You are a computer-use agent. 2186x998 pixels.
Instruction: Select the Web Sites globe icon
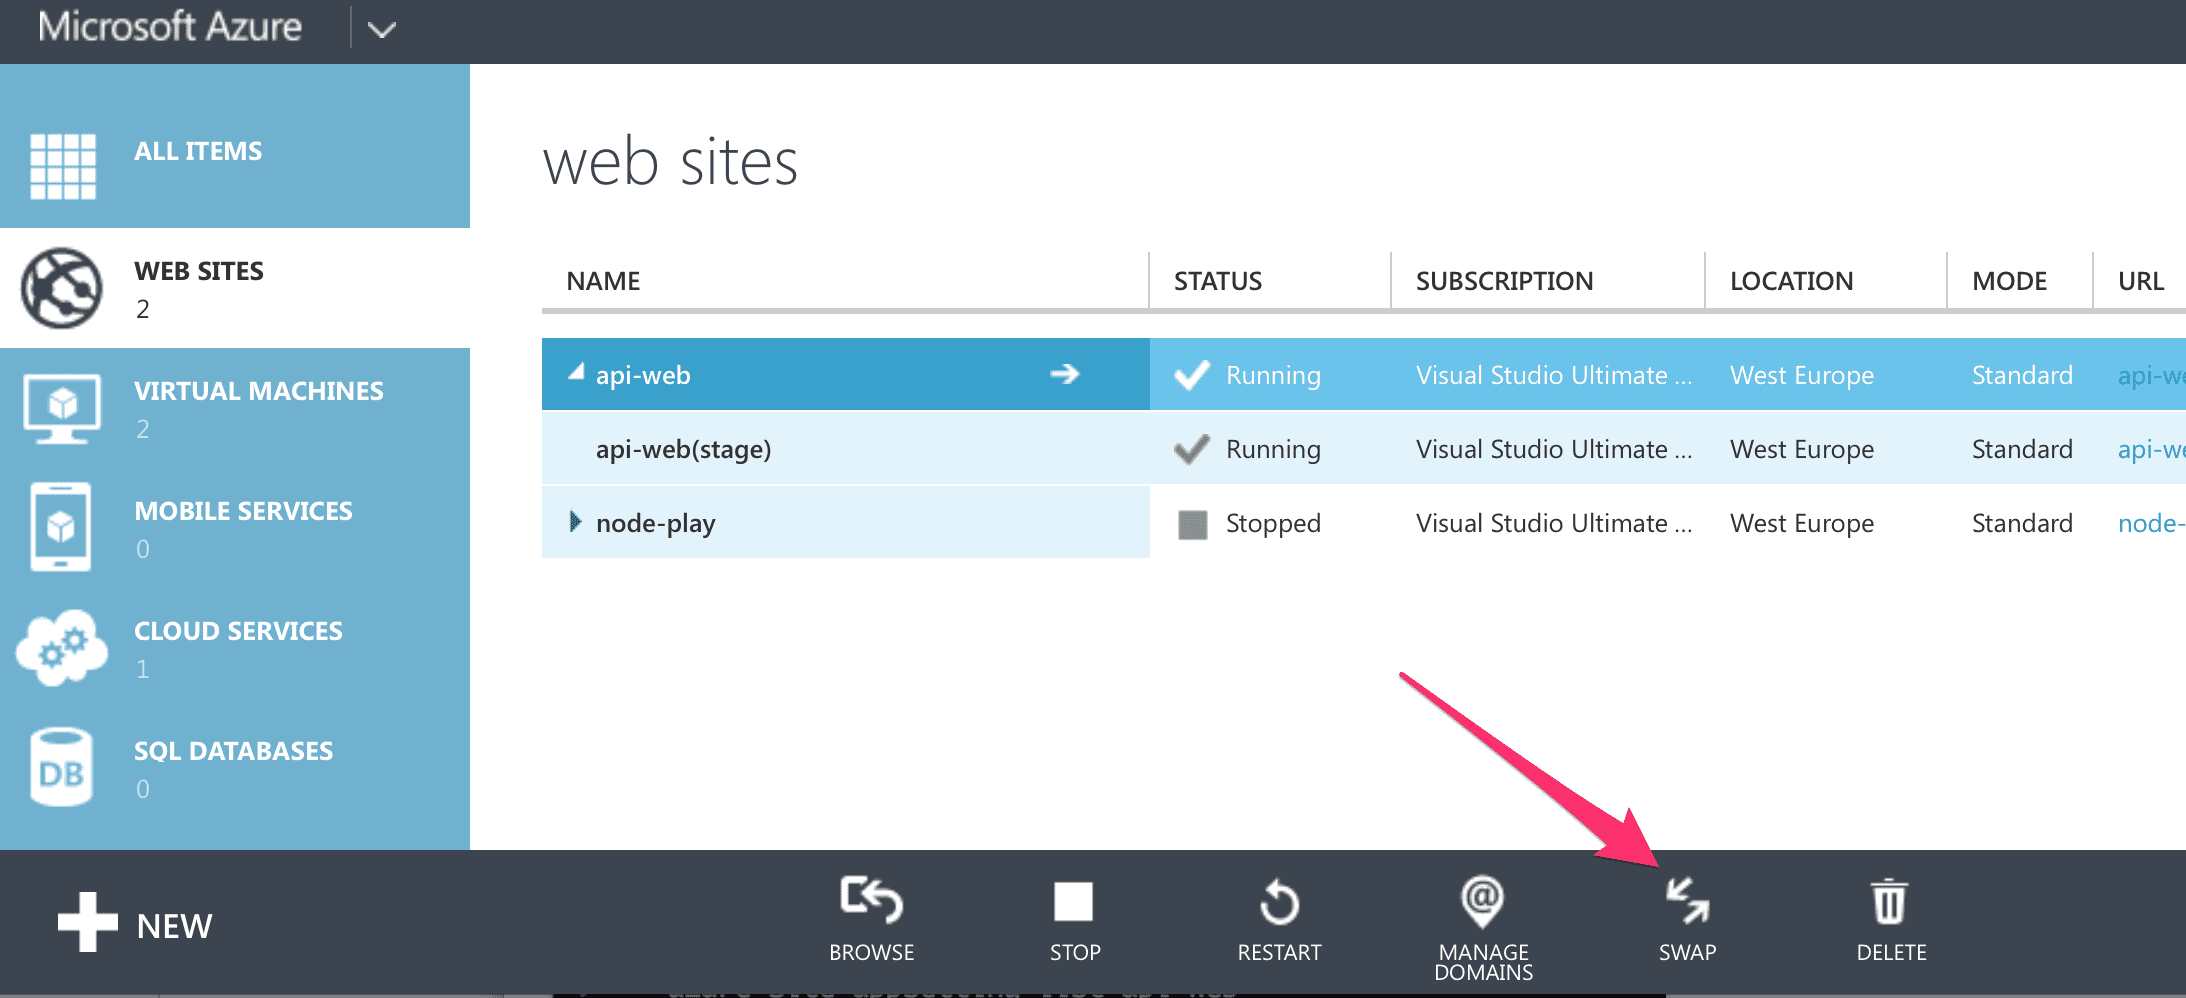pos(62,288)
